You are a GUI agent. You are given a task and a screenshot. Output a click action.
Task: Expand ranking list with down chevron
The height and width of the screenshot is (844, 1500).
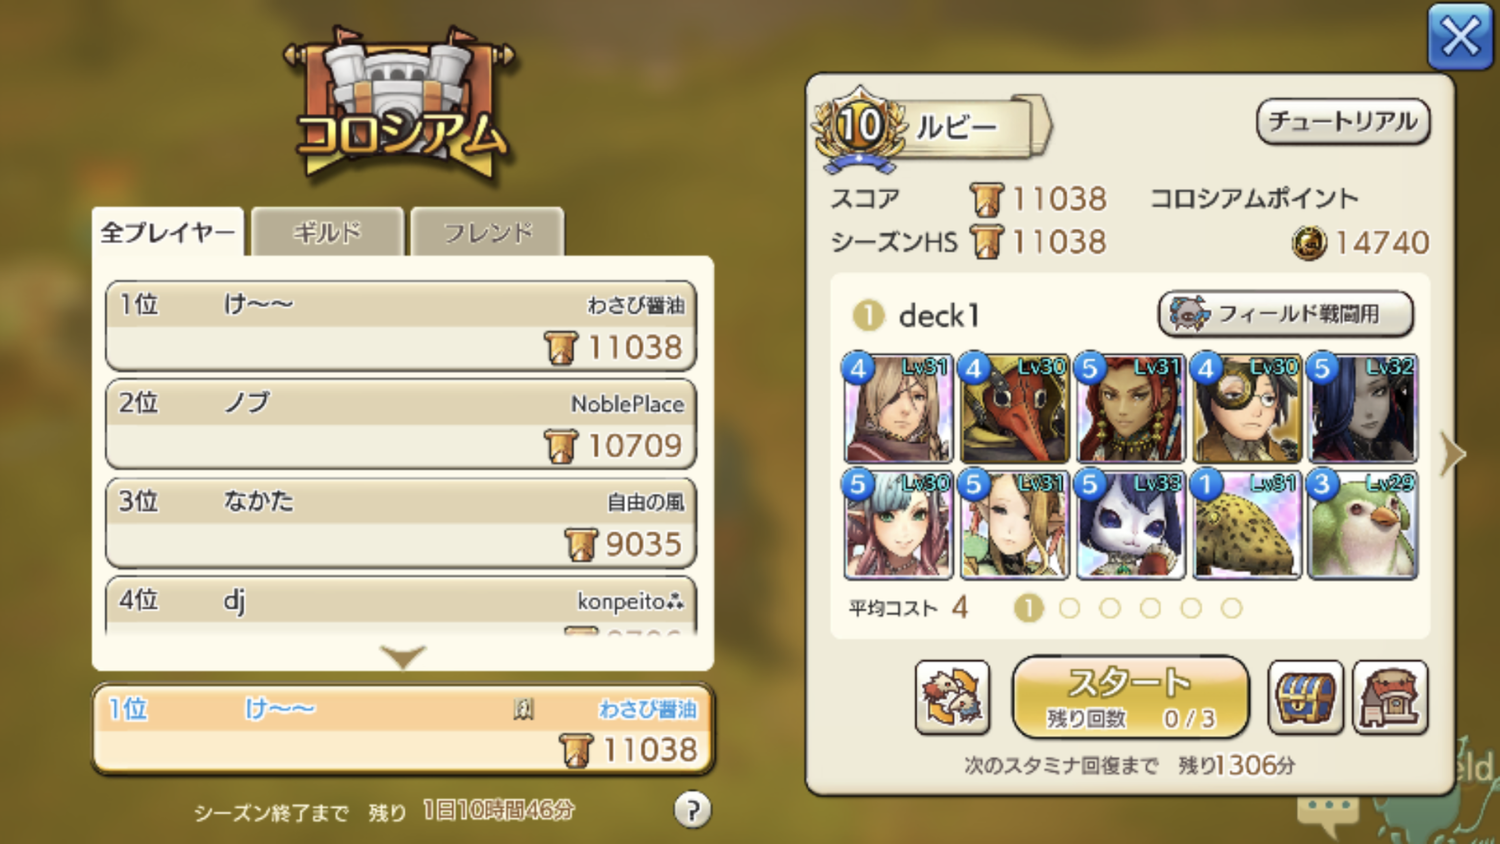coord(403,656)
